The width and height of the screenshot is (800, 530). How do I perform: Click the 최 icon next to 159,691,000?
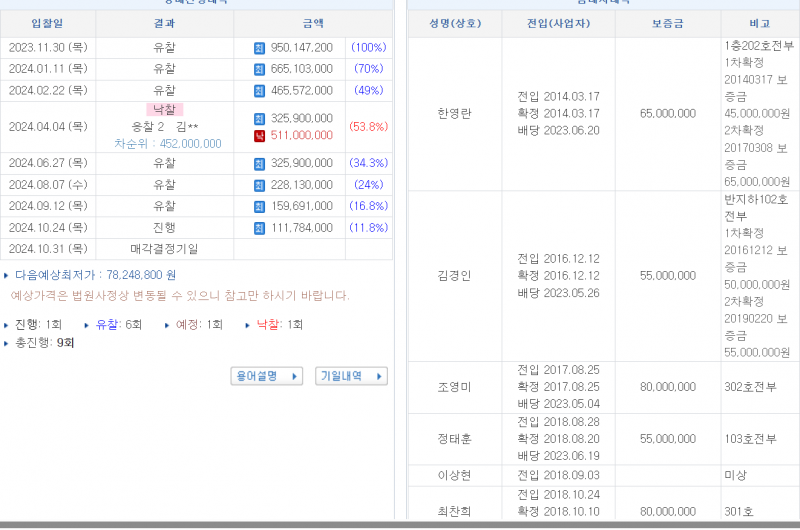click(260, 206)
